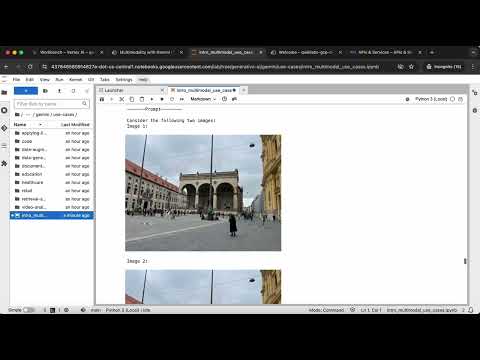Image resolution: width=480 pixels, height=360 pixels.
Task: Open the retrieval-a… folder
Action: point(52,199)
